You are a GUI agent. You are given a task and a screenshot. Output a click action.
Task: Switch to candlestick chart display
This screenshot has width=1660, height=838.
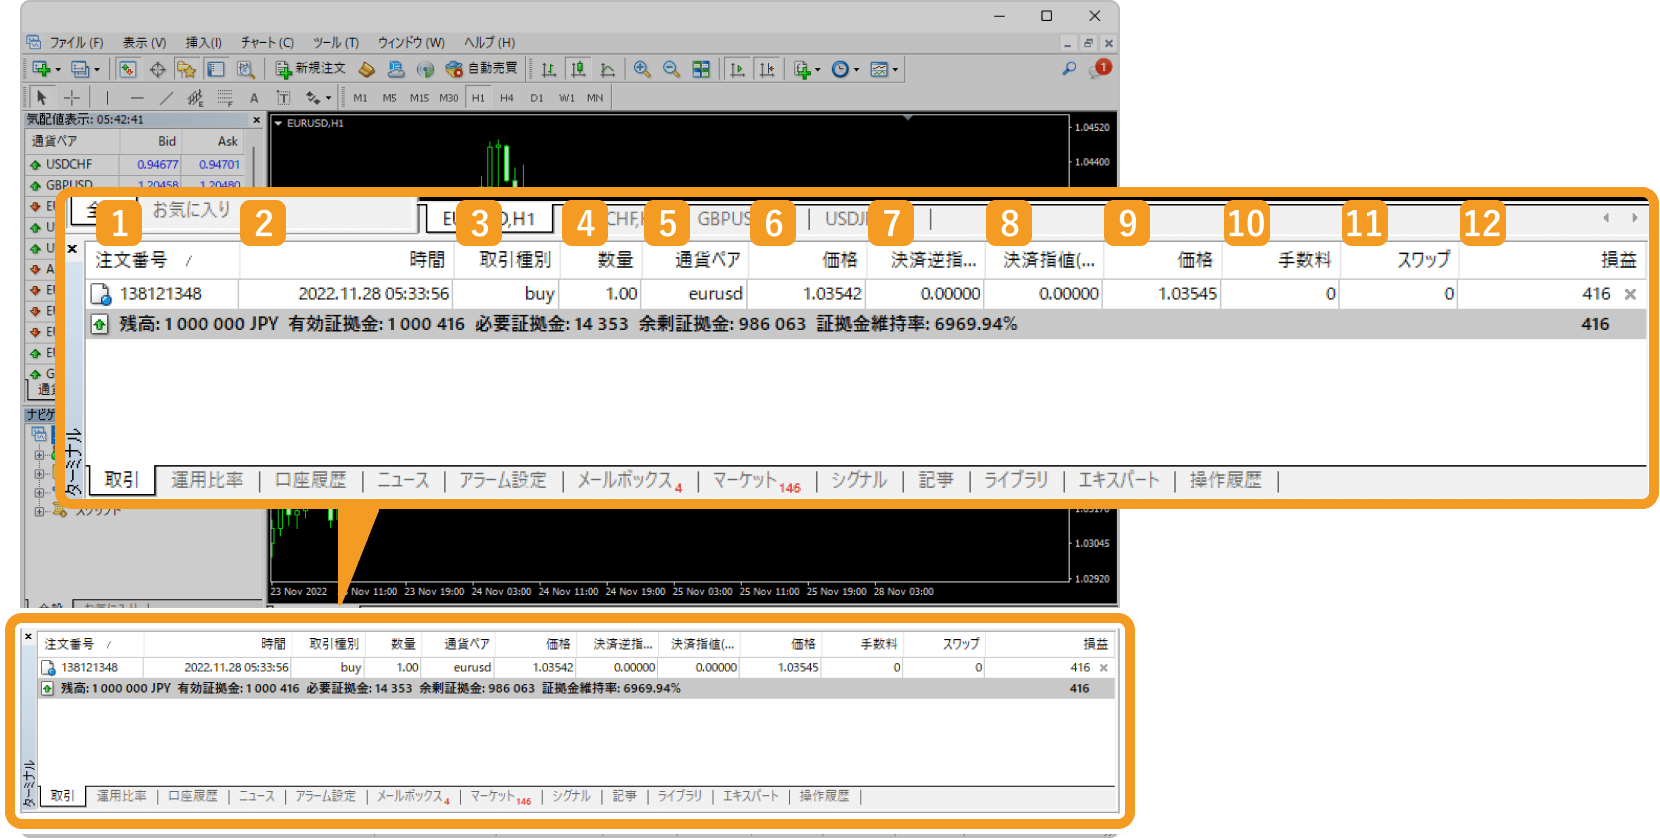coord(578,69)
